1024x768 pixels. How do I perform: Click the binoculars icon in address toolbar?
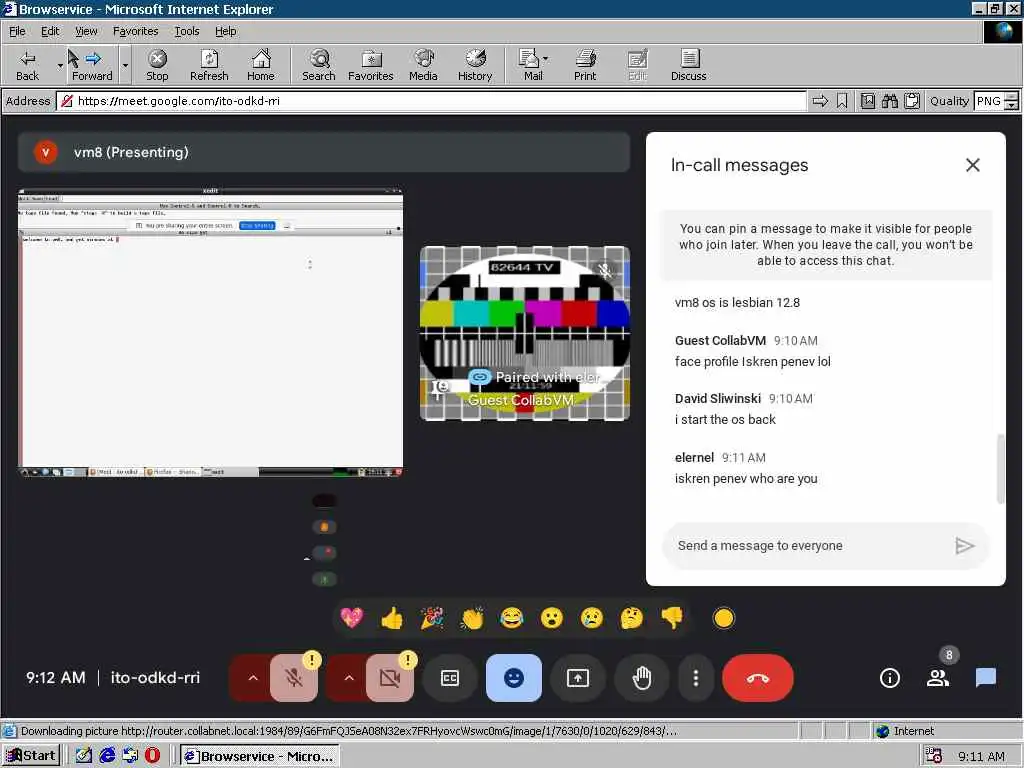pyautogui.click(x=889, y=101)
